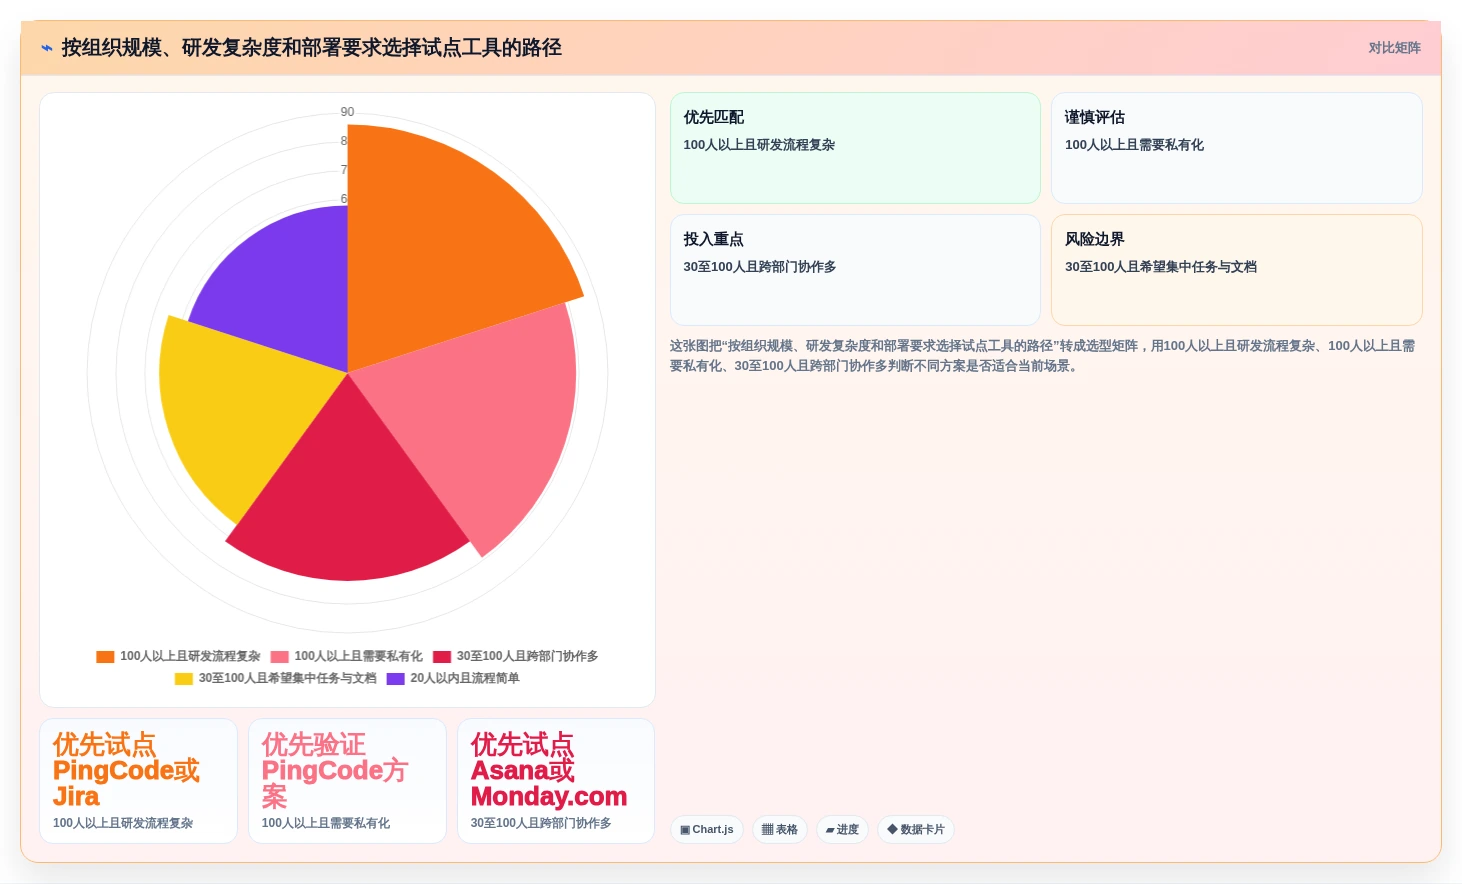Toggle the pink 100人以上且需要私有化 legend swatch
Screen dimensions: 1462x884
pos(279,657)
